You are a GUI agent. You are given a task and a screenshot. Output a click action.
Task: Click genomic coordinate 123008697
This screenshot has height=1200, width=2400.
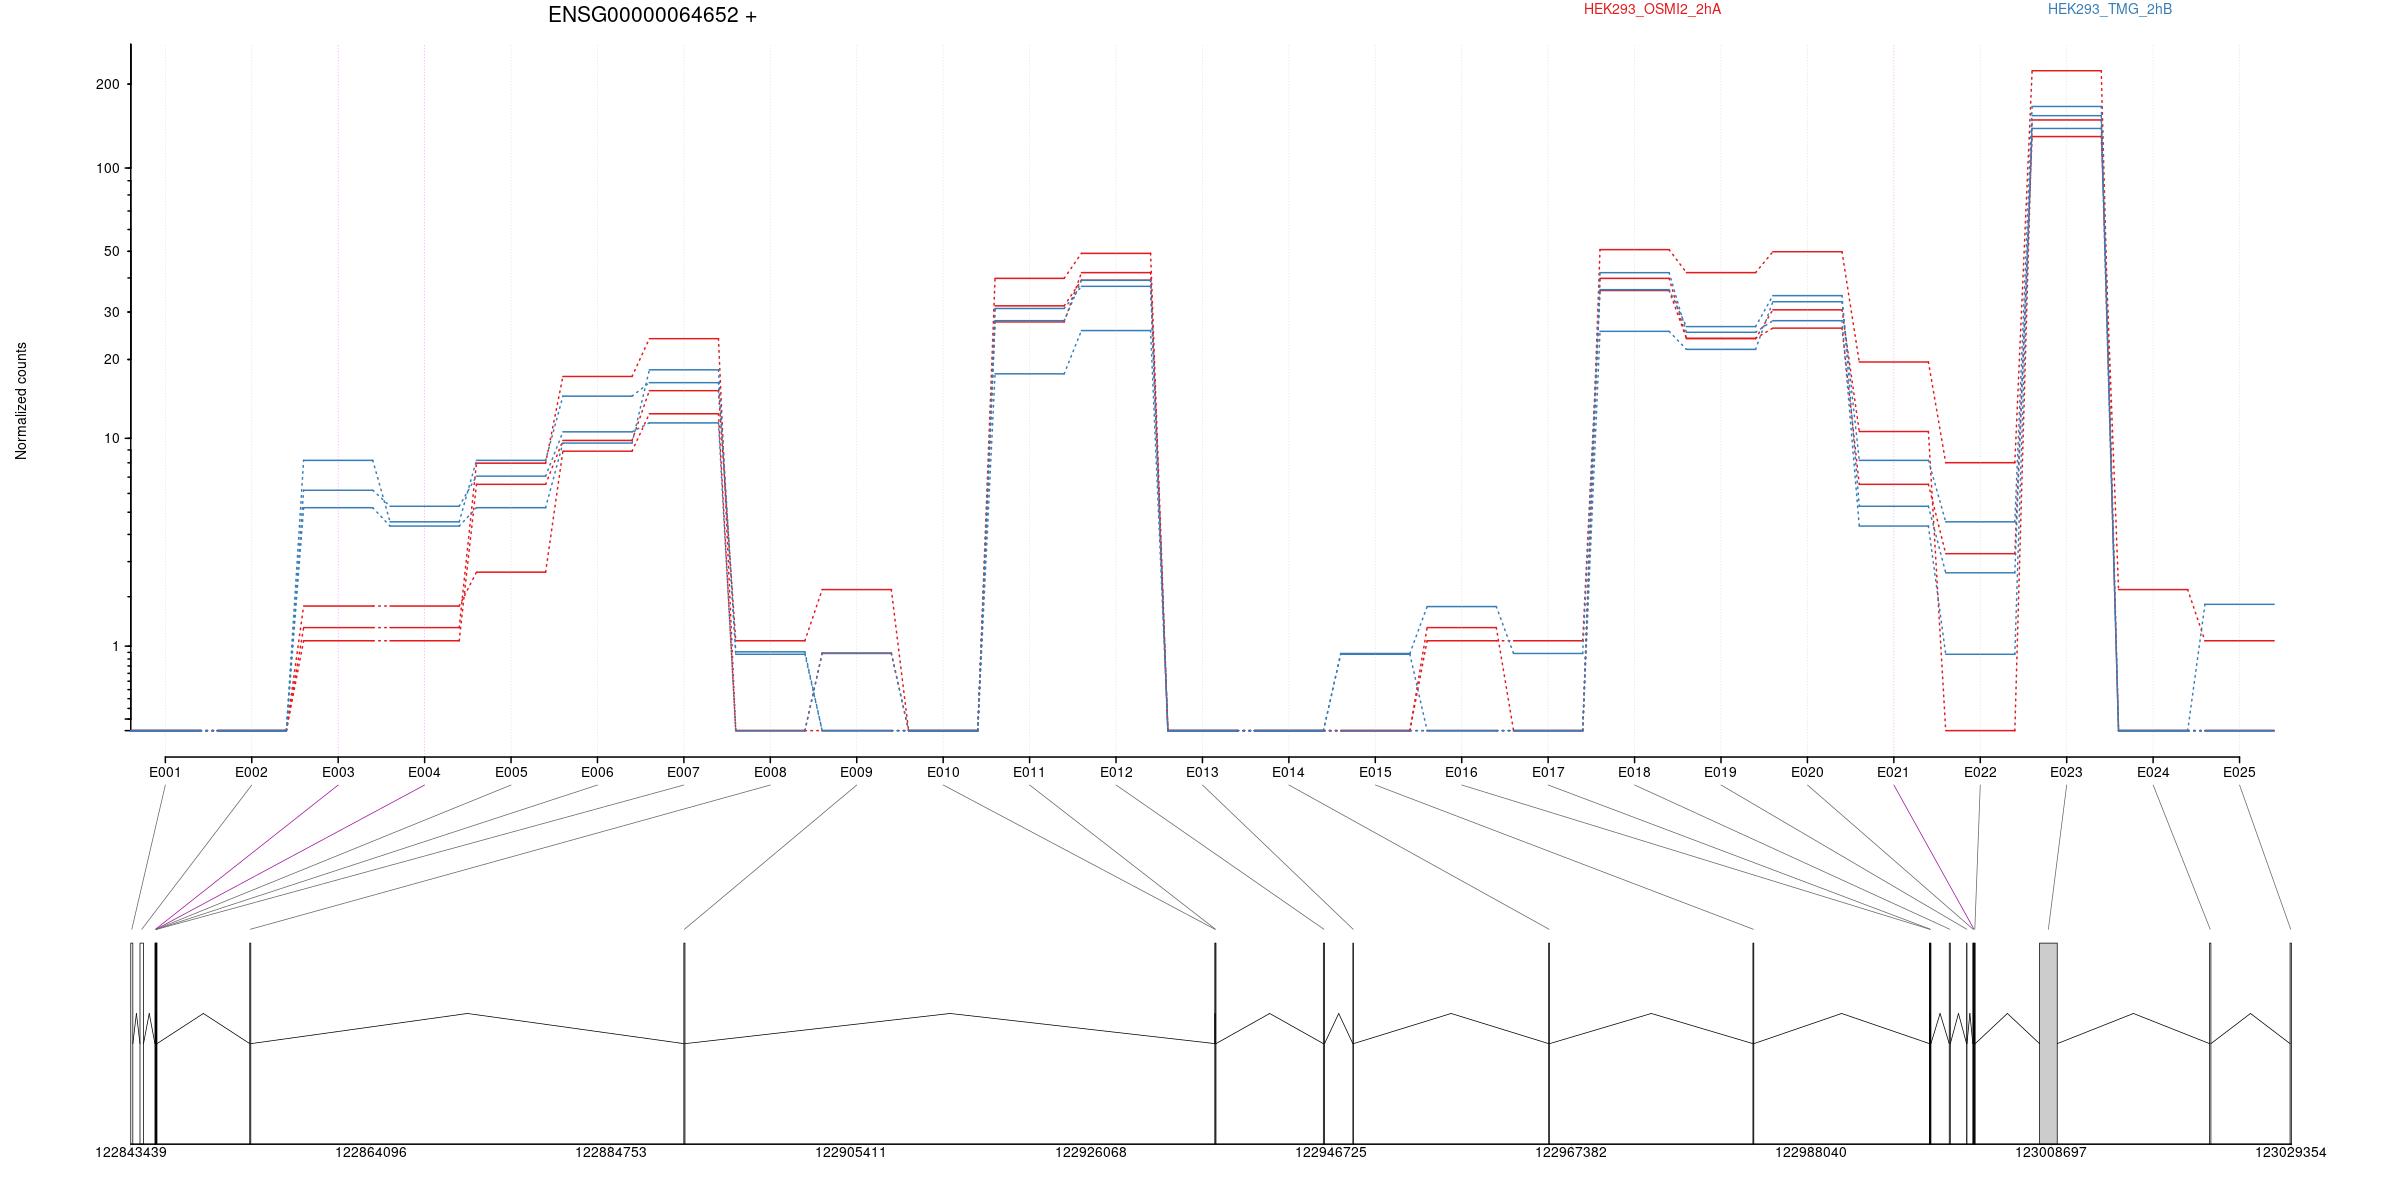click(x=2051, y=1152)
